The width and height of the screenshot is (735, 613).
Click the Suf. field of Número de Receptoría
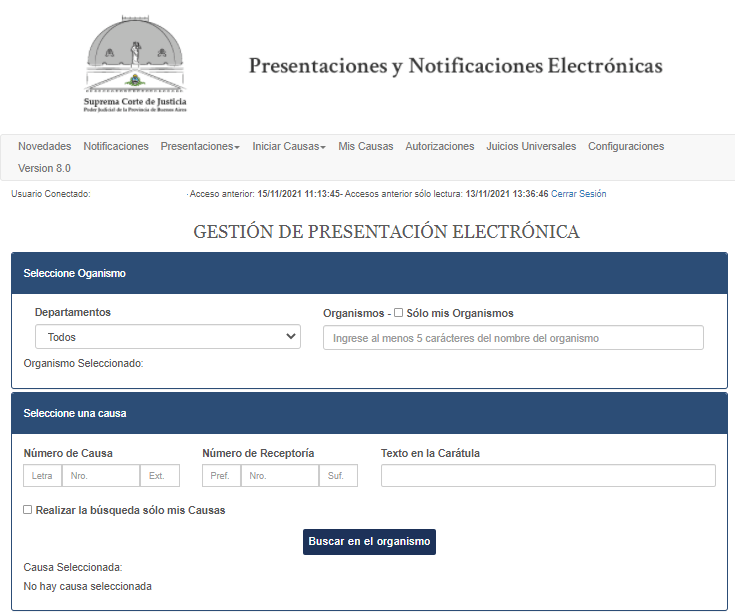338,476
